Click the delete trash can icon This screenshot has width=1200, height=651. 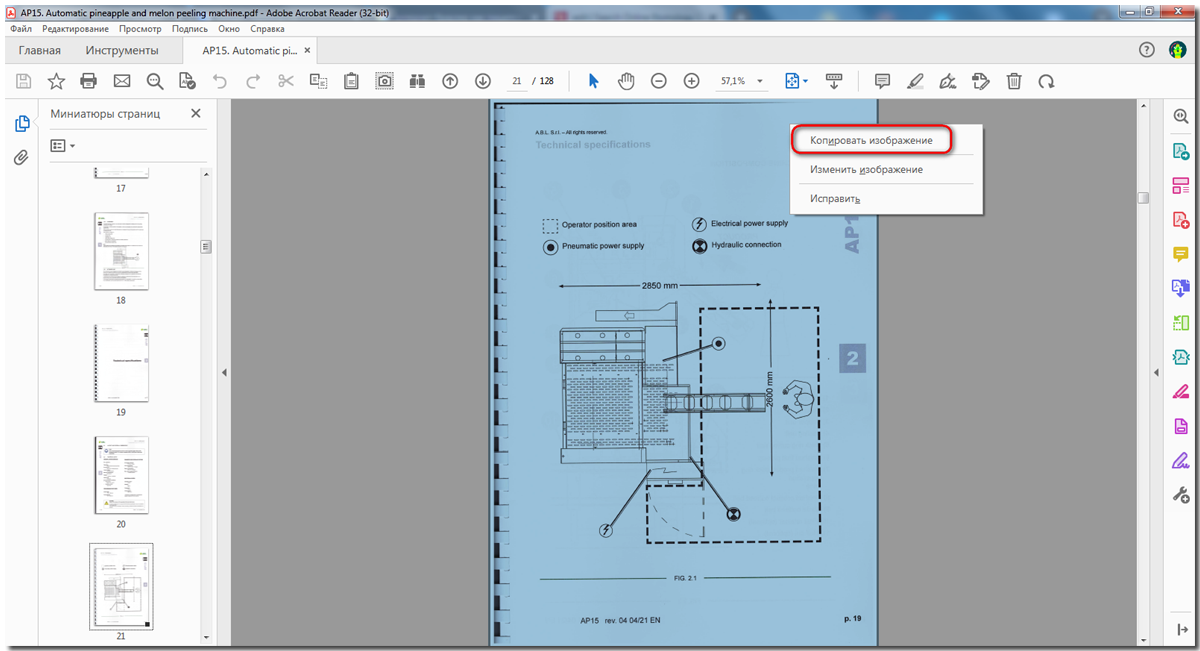(1014, 81)
